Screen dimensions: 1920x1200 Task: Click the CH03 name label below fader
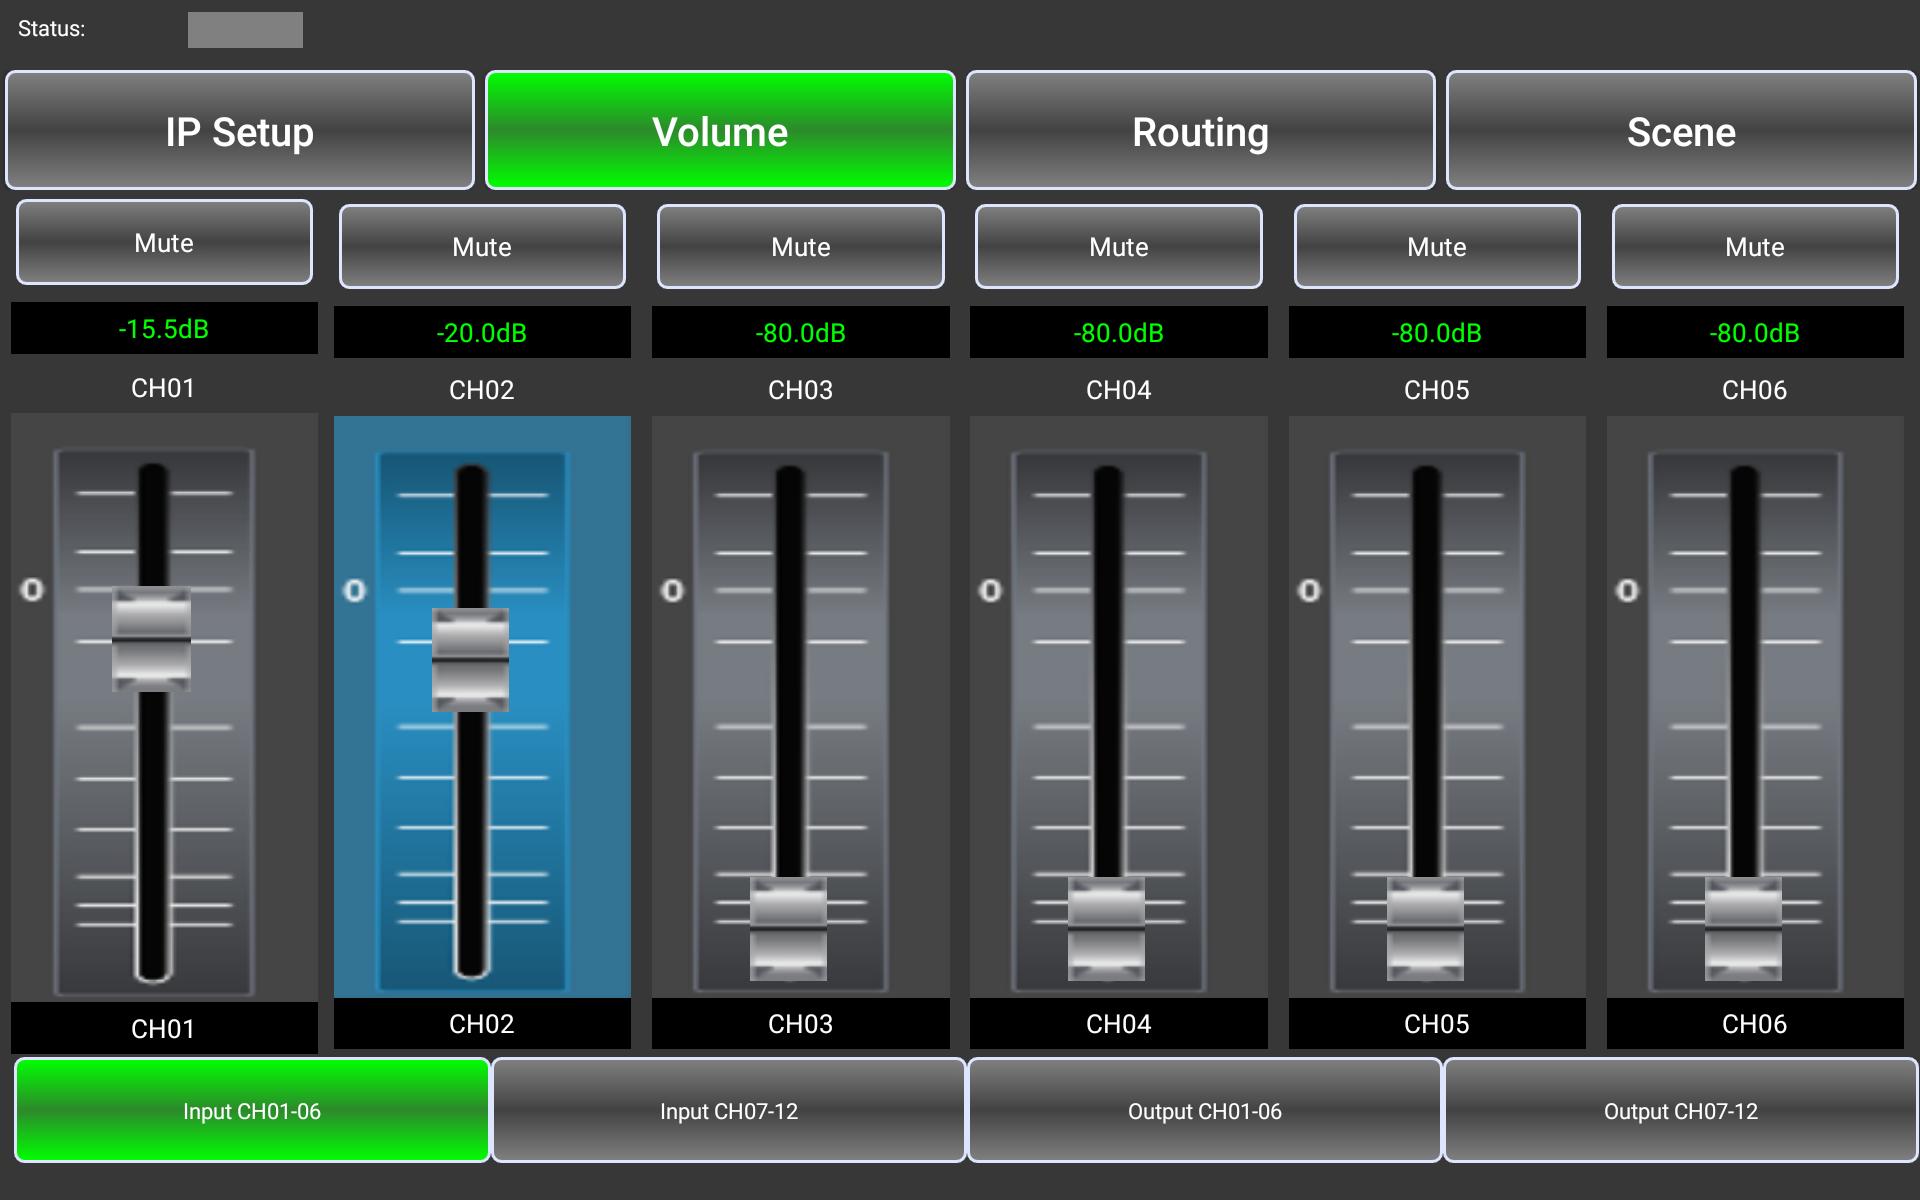(x=800, y=1023)
